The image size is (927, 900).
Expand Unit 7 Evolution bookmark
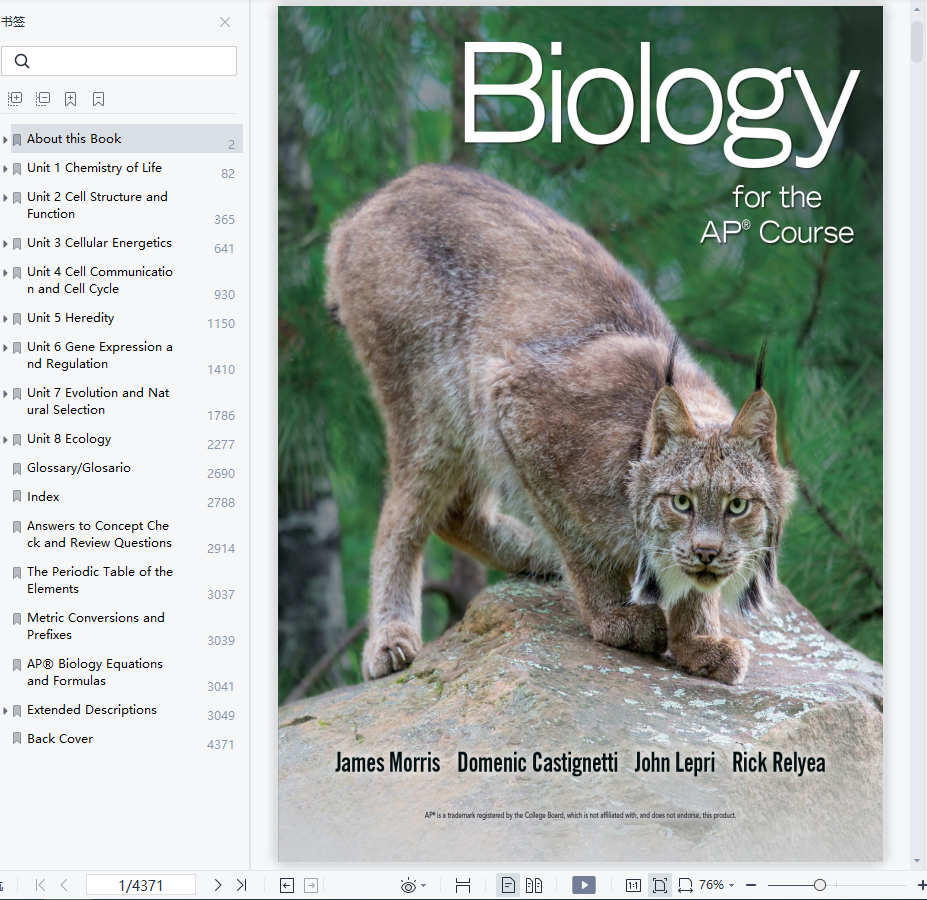(x=5, y=394)
